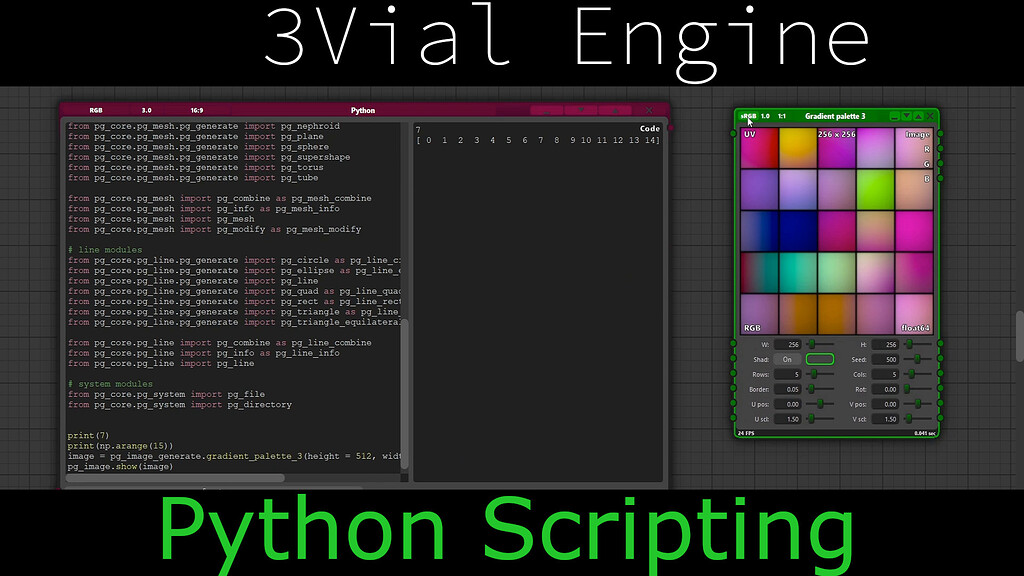
Task: Click the 24 FPS status indicator
Action: [744, 432]
